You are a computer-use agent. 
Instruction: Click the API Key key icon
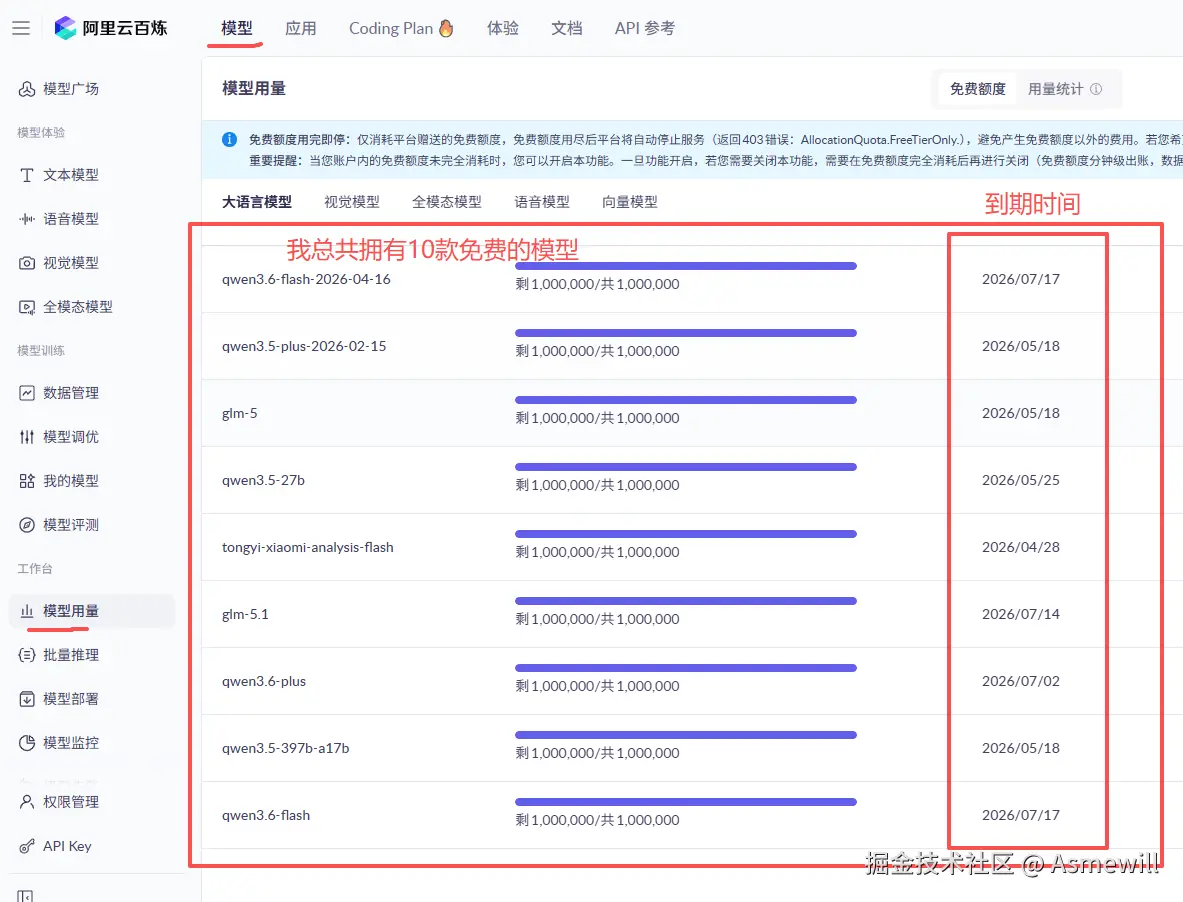coord(26,846)
